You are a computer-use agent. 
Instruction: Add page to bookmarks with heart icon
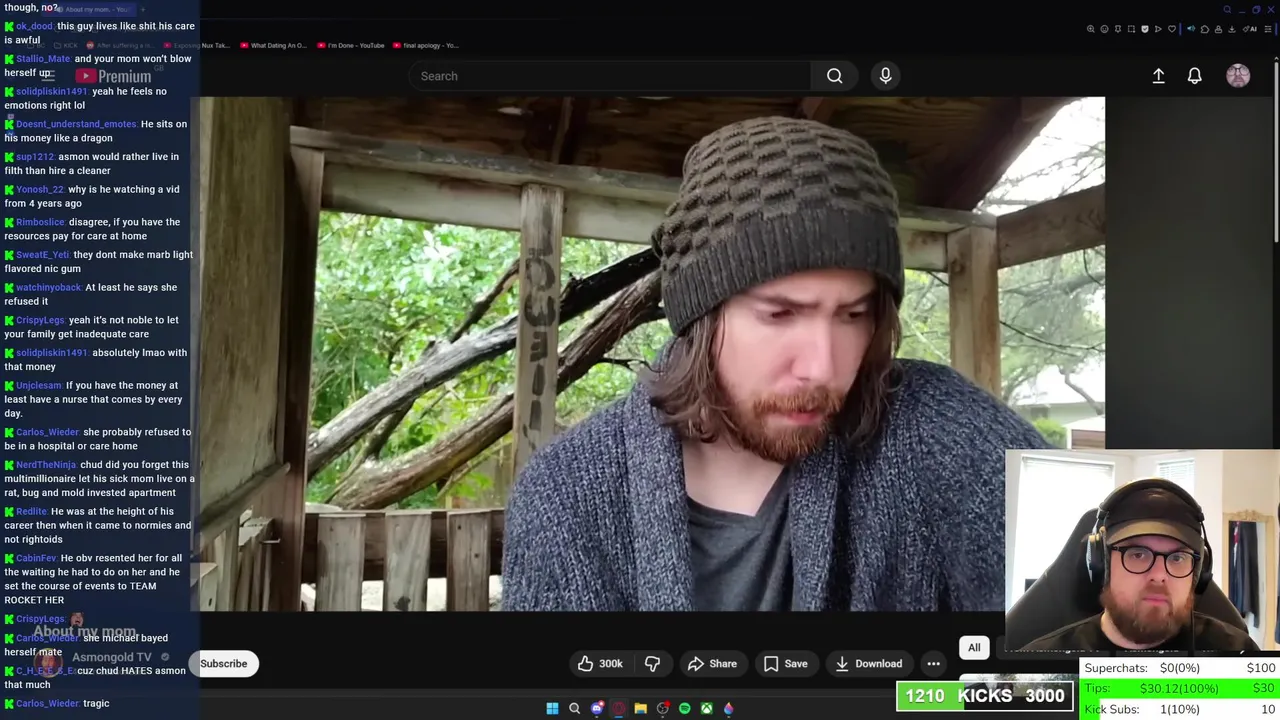pyautogui.click(x=1172, y=29)
